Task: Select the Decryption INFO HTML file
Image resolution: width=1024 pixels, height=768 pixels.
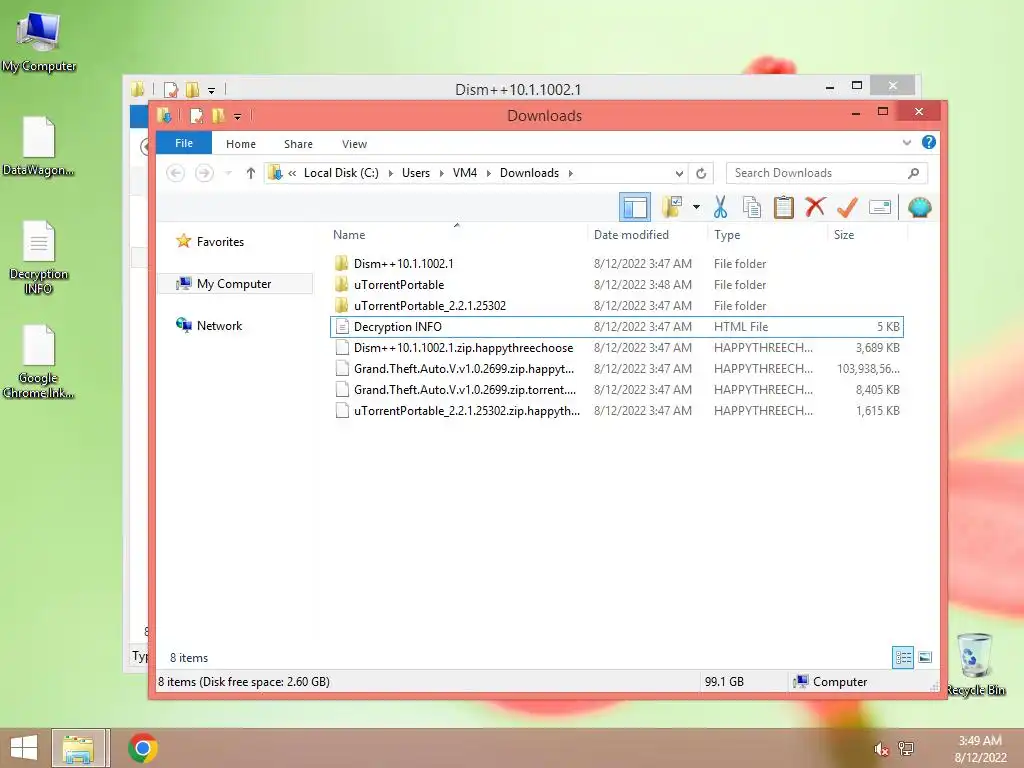Action: 617,327
